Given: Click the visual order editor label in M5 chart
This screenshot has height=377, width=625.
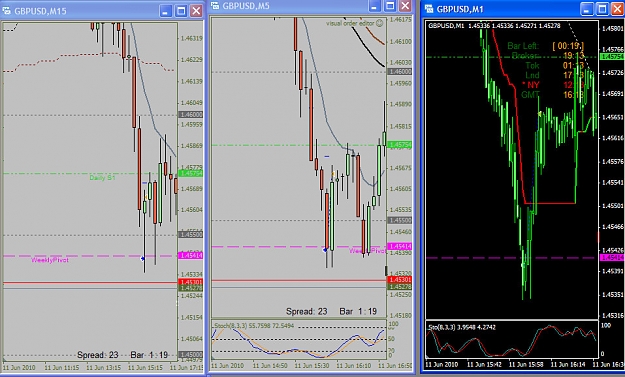Looking at the screenshot, I should (350, 24).
